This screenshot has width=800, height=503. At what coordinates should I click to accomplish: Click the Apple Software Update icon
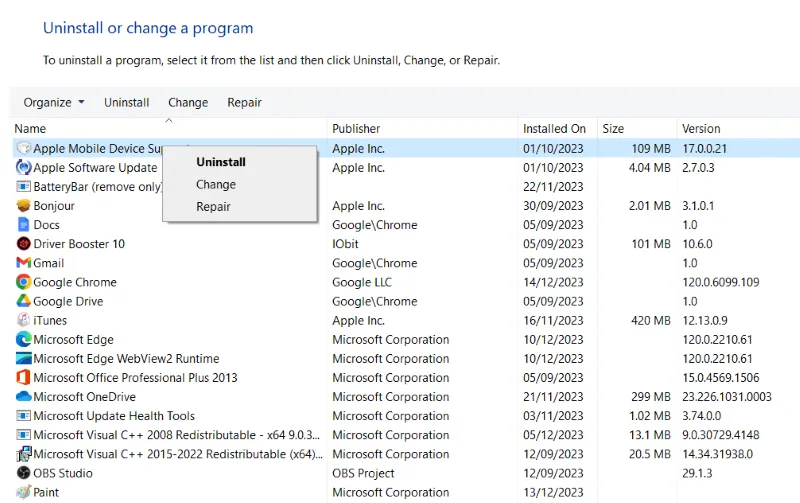pos(23,167)
